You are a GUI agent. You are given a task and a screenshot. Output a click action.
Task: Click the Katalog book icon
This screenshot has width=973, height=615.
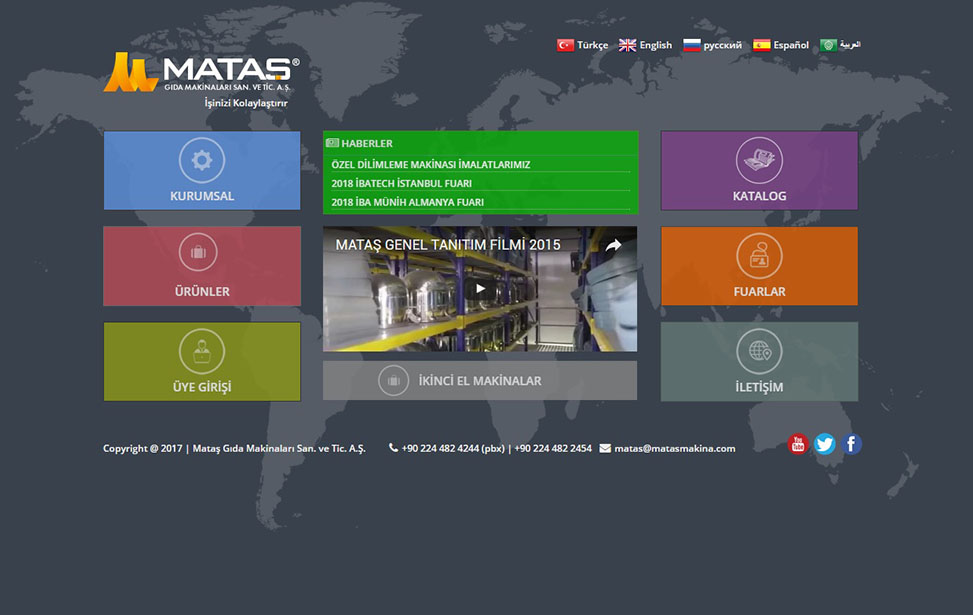tap(759, 160)
